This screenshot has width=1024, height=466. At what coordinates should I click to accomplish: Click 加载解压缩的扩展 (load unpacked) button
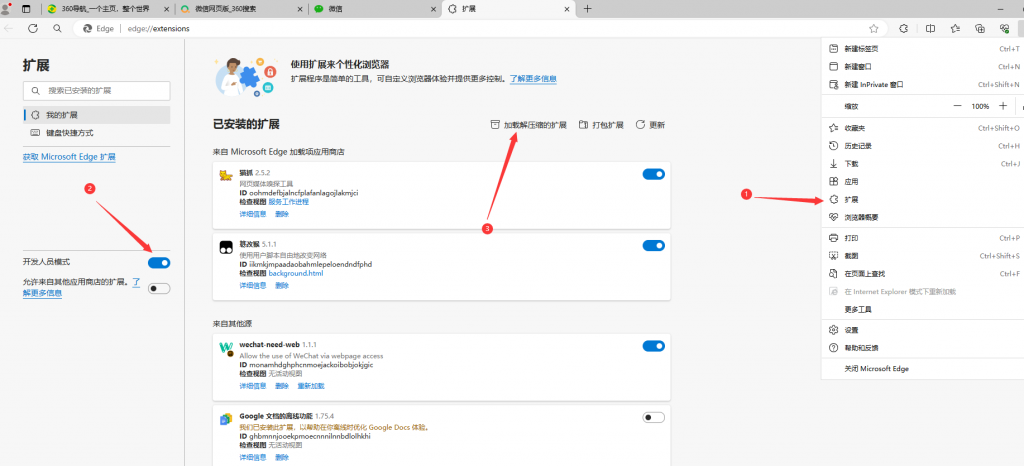click(x=527, y=125)
